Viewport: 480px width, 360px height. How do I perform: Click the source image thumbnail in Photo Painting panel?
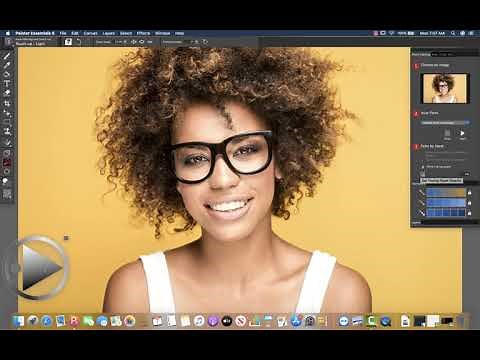pos(445,88)
